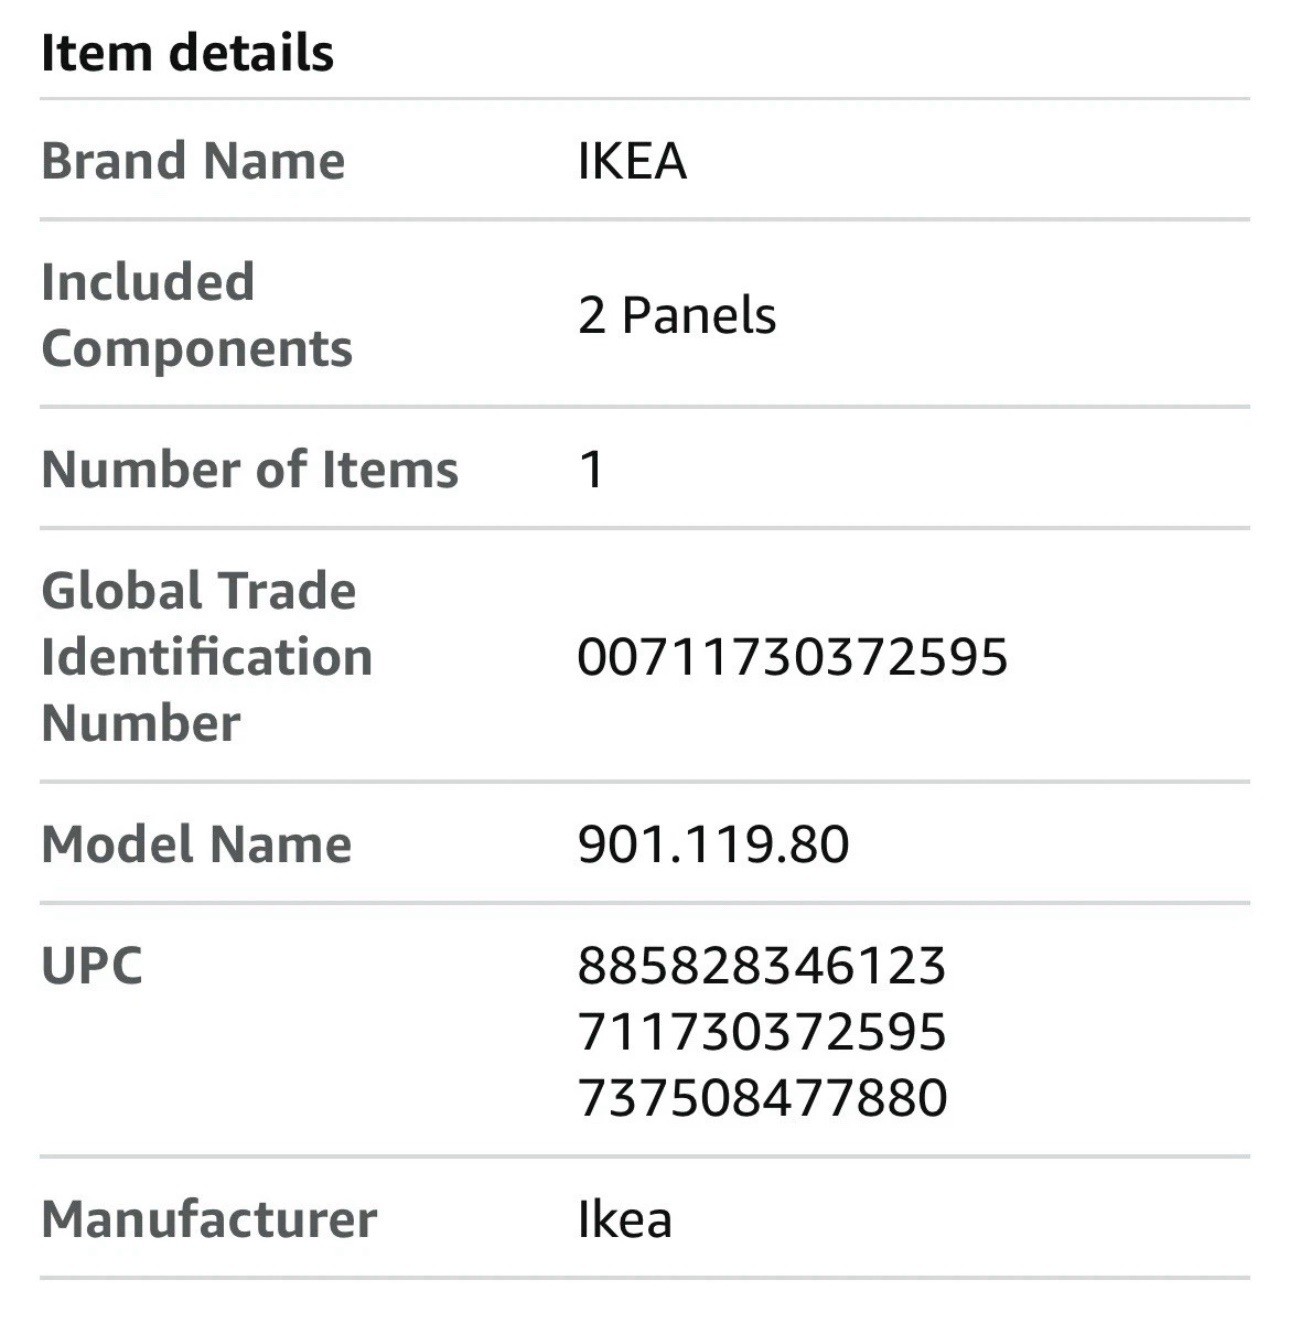
Task: Click the Number of Items value 1
Action: tap(591, 469)
